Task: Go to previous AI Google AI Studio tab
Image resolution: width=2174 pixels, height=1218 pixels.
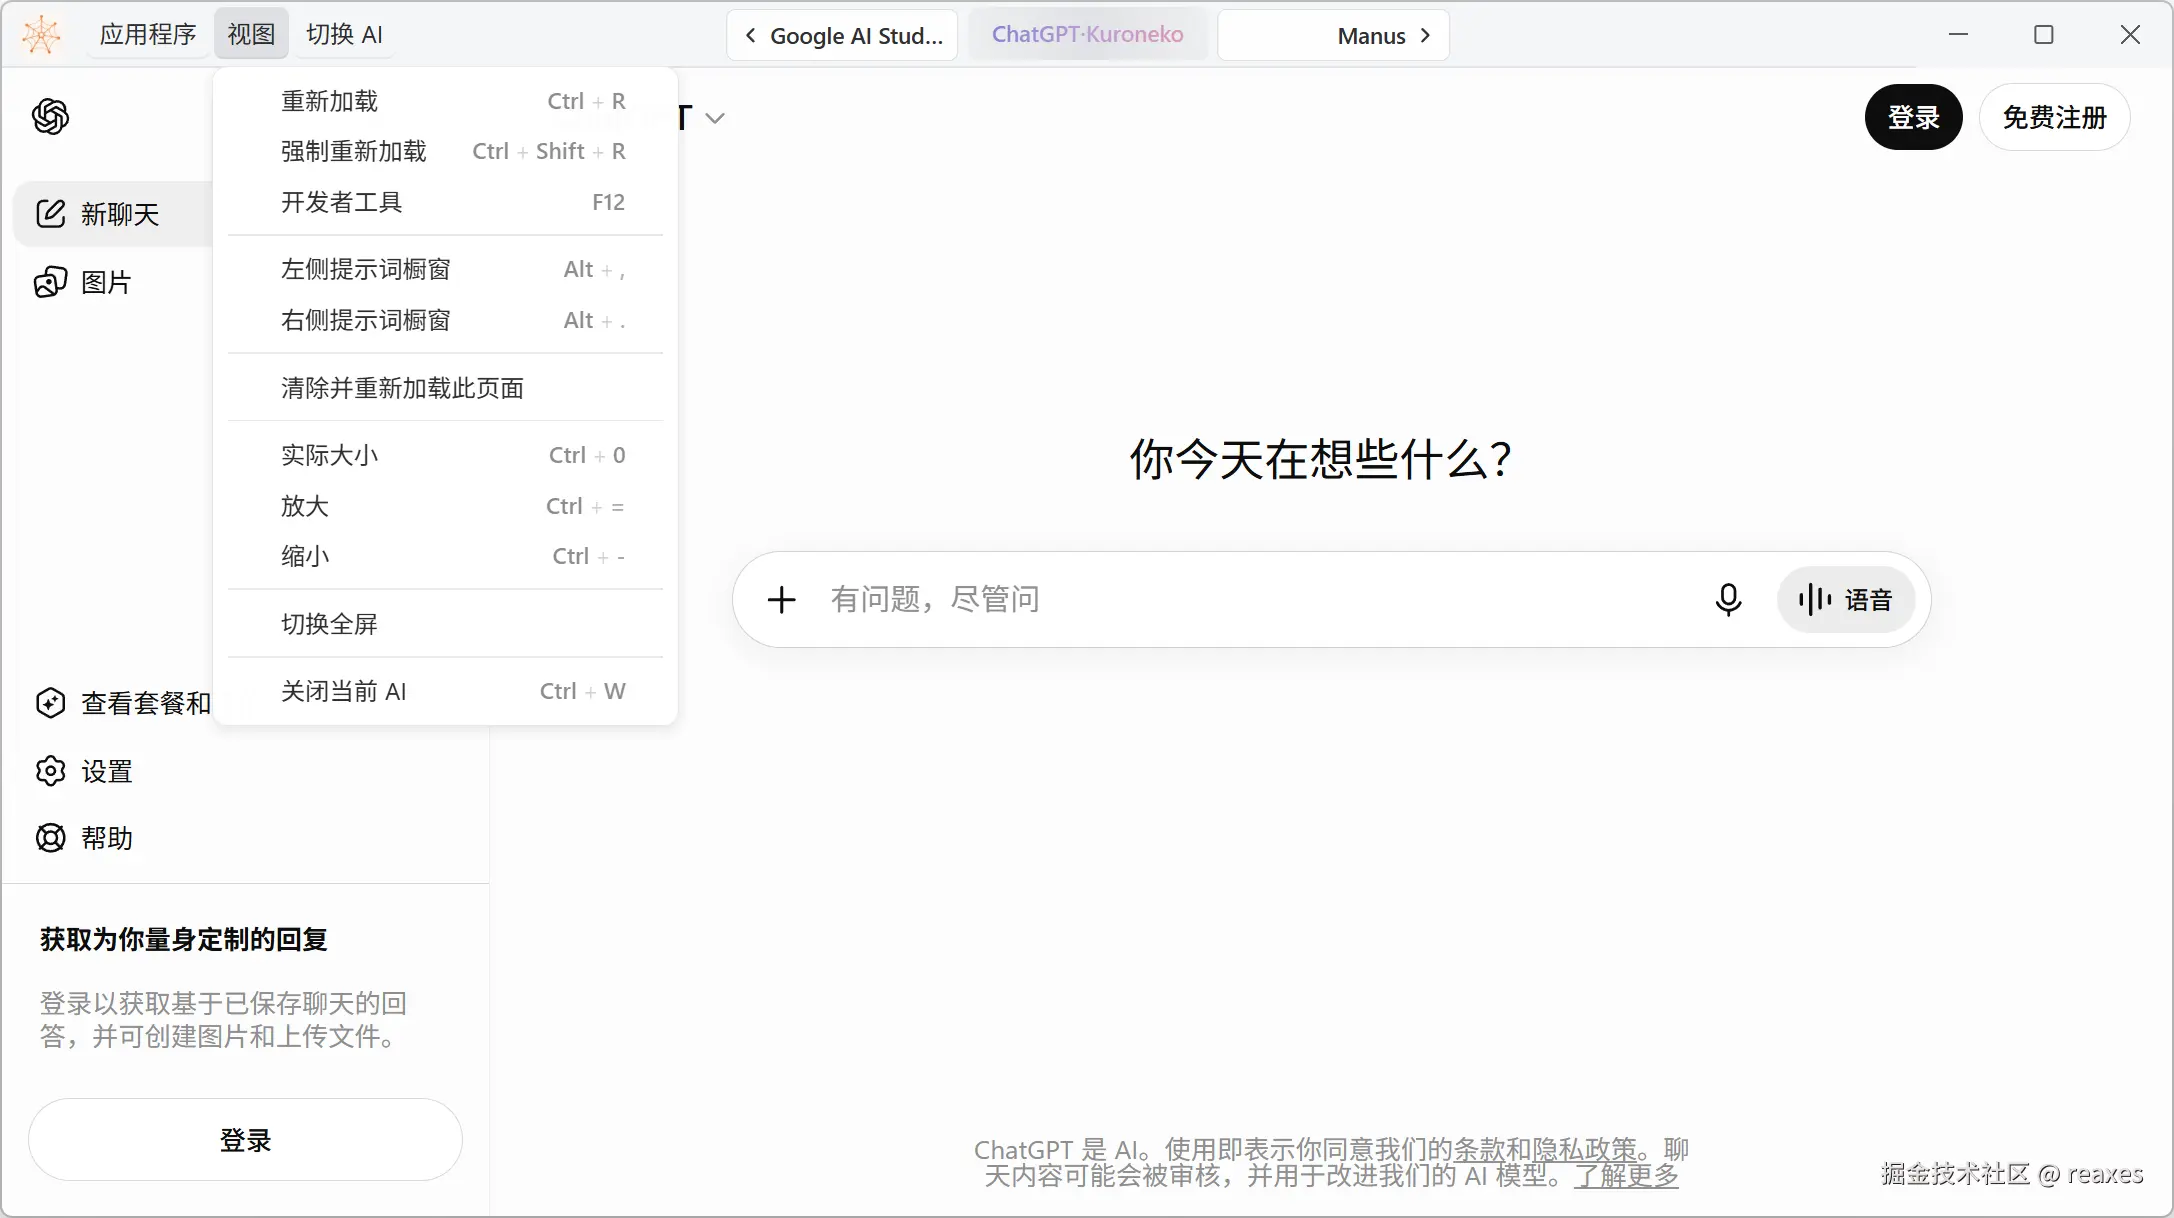Action: pyautogui.click(x=842, y=35)
